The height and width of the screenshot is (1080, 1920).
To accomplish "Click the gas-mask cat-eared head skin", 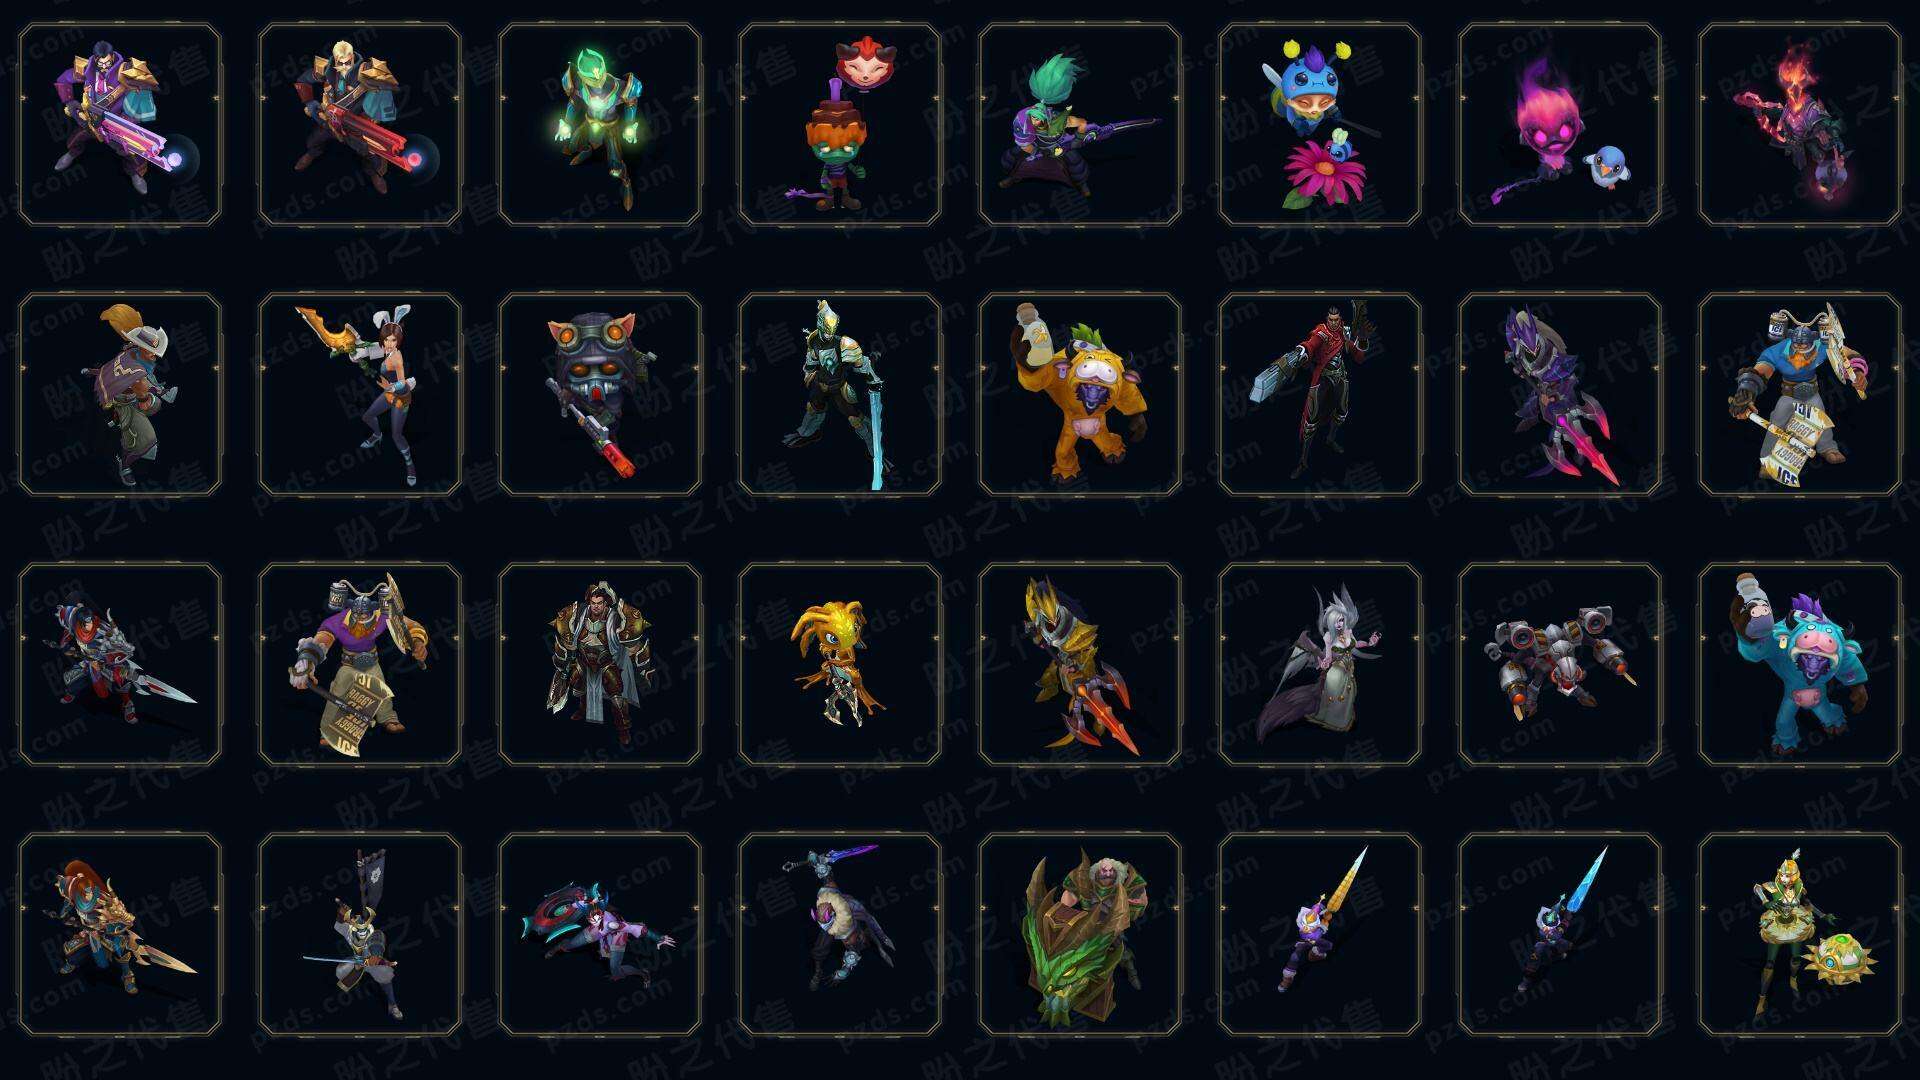I will point(600,395).
